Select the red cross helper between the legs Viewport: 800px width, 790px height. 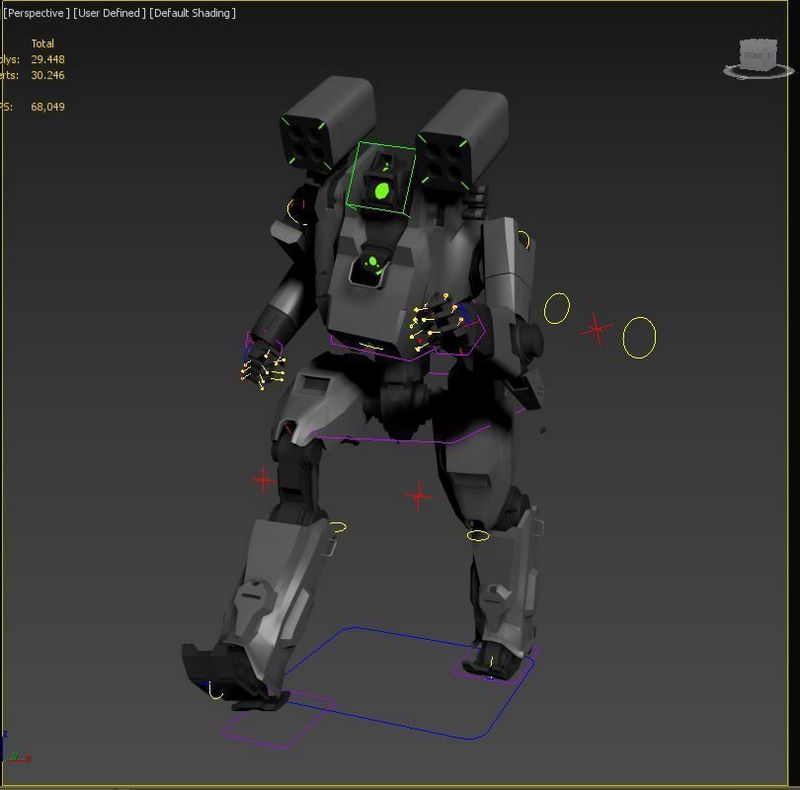(x=418, y=495)
